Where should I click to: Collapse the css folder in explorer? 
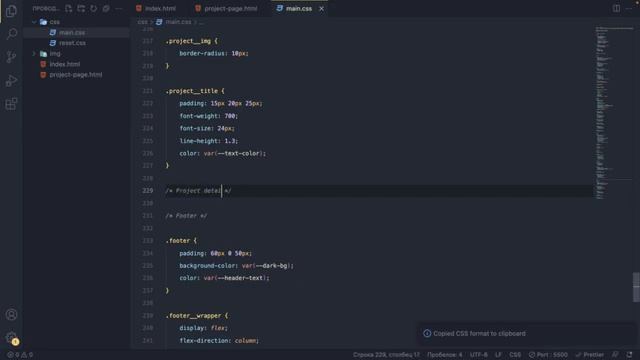(34, 22)
